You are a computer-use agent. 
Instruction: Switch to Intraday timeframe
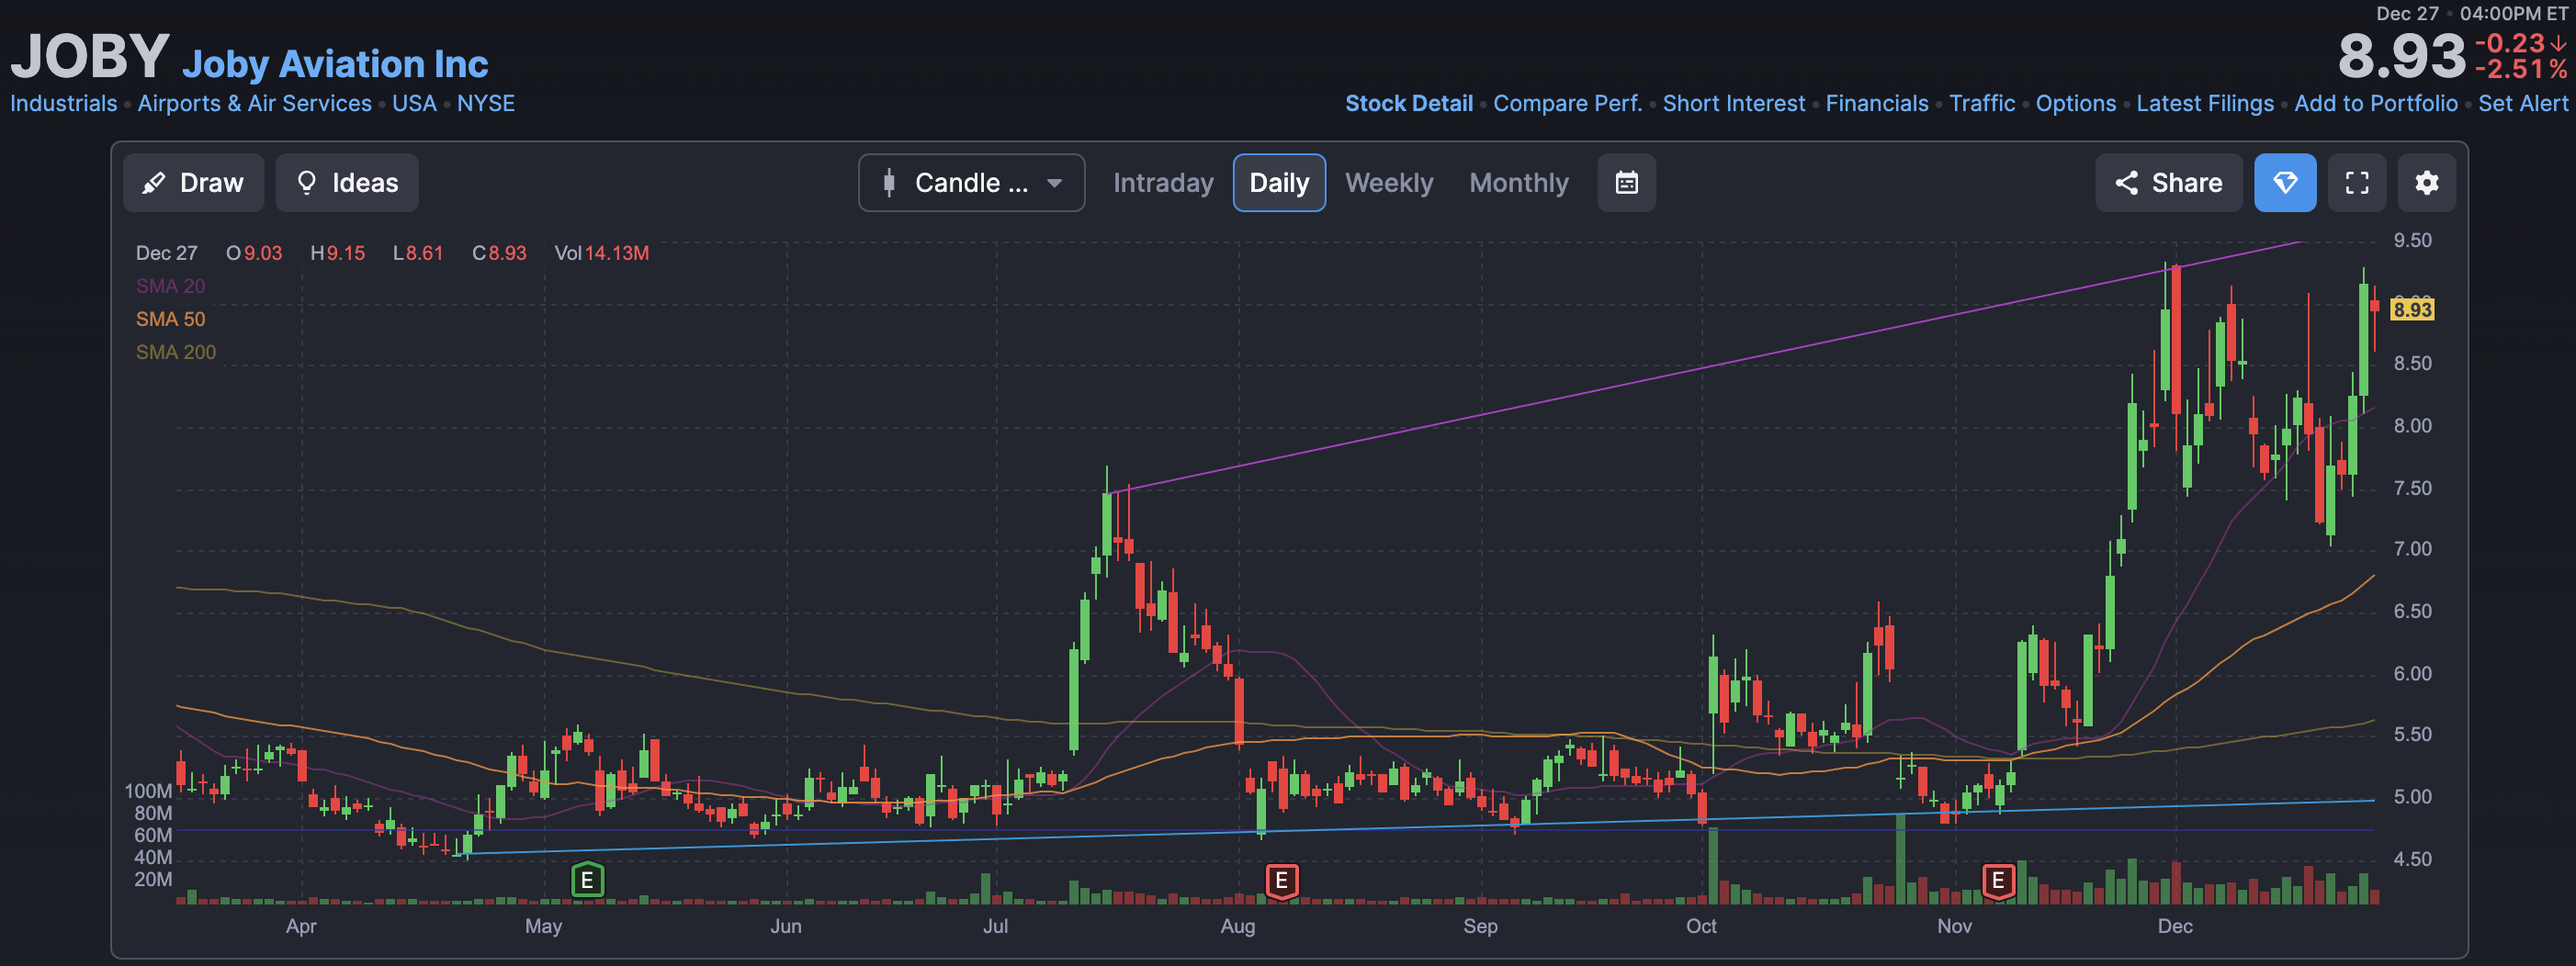tap(1163, 183)
